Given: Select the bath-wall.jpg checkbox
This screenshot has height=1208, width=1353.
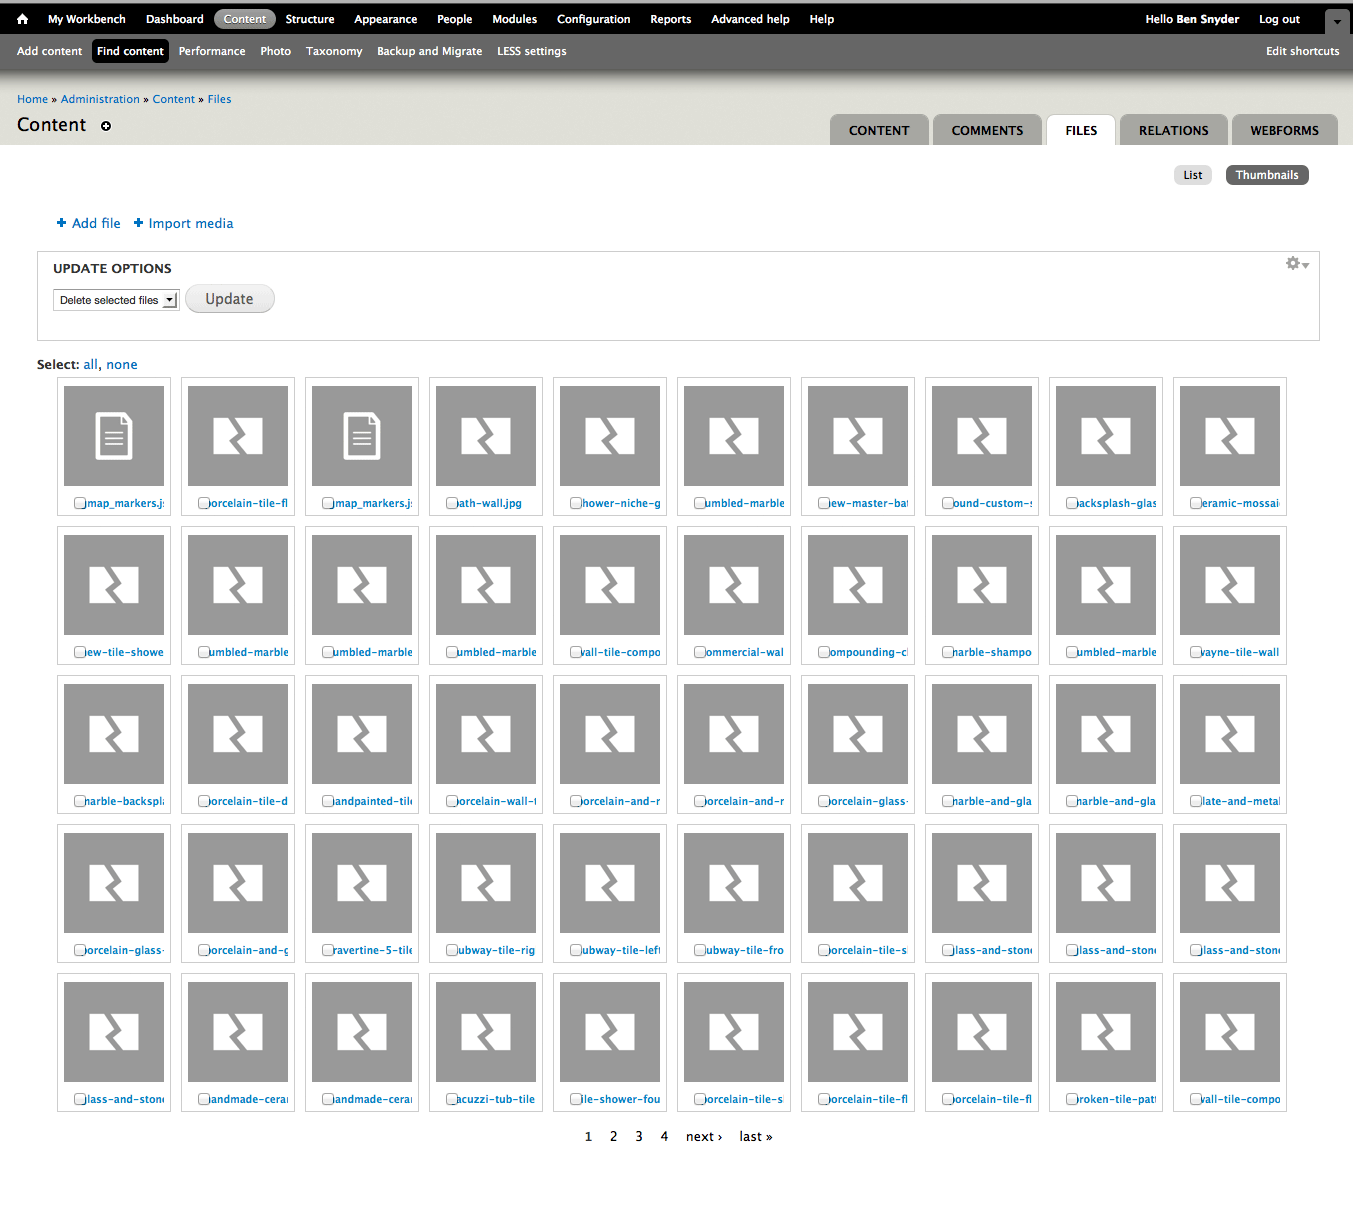Looking at the screenshot, I should click(x=452, y=503).
